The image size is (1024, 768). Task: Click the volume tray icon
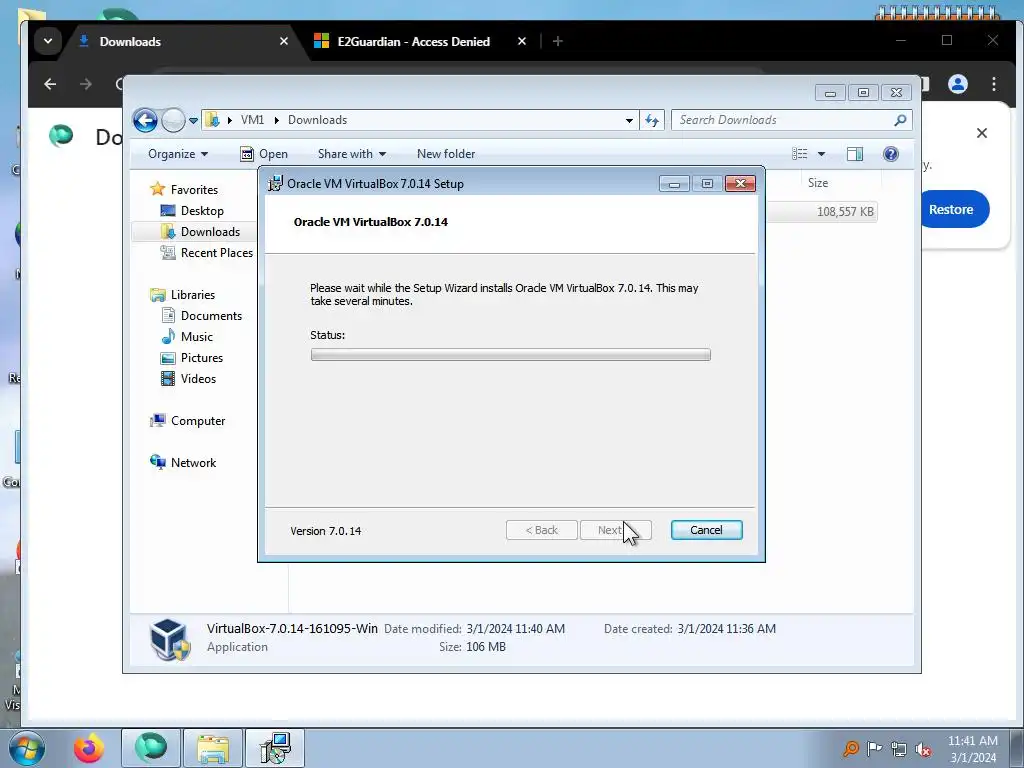tap(923, 748)
